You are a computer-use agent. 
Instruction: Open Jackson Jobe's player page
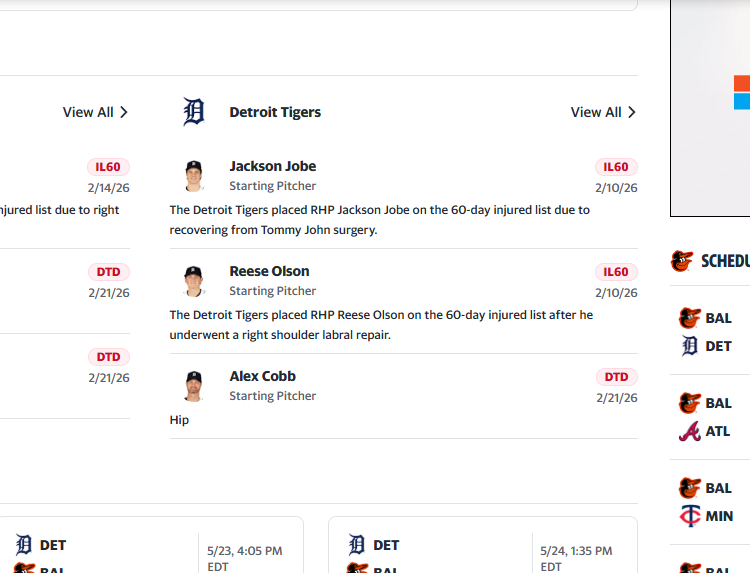coord(272,167)
